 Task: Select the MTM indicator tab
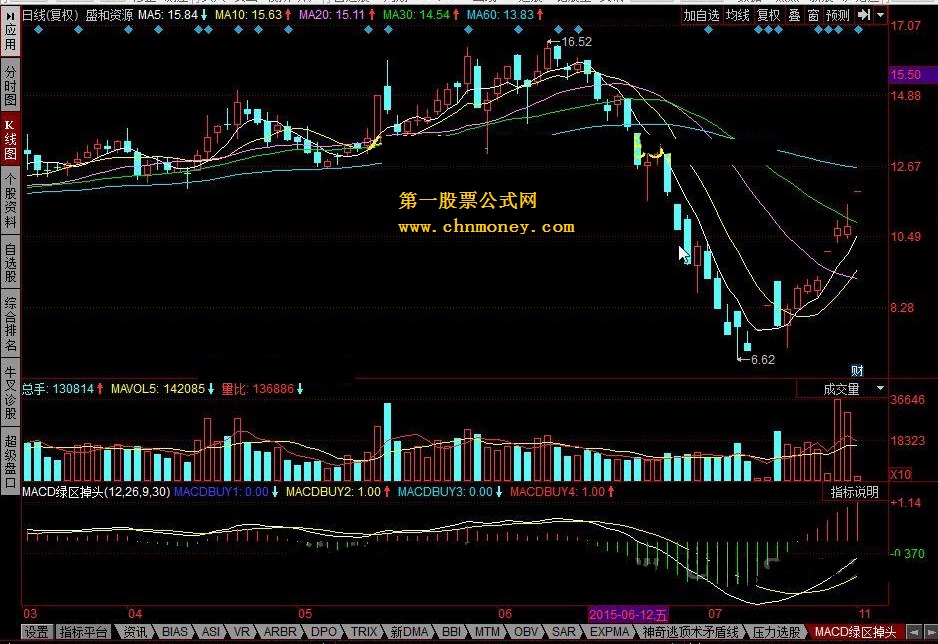click(487, 631)
